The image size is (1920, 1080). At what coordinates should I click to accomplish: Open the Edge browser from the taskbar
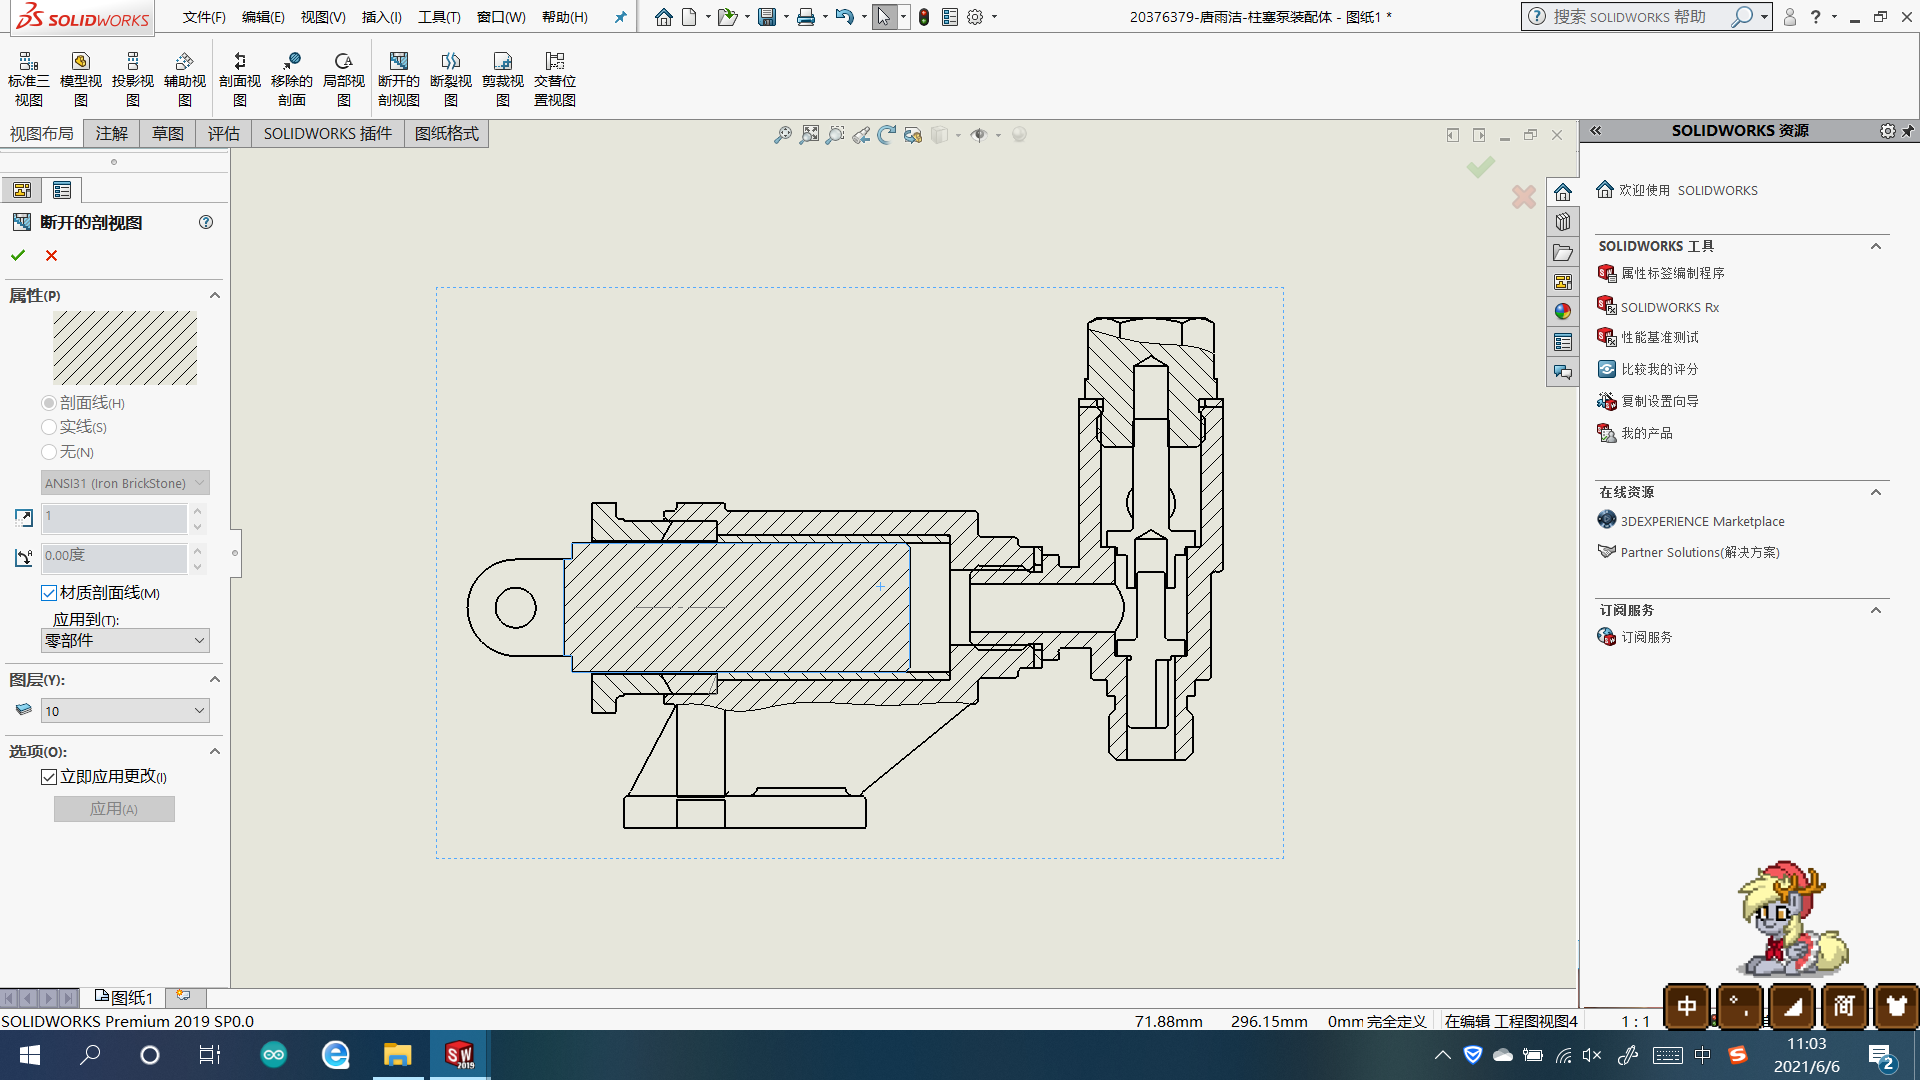tap(335, 1055)
